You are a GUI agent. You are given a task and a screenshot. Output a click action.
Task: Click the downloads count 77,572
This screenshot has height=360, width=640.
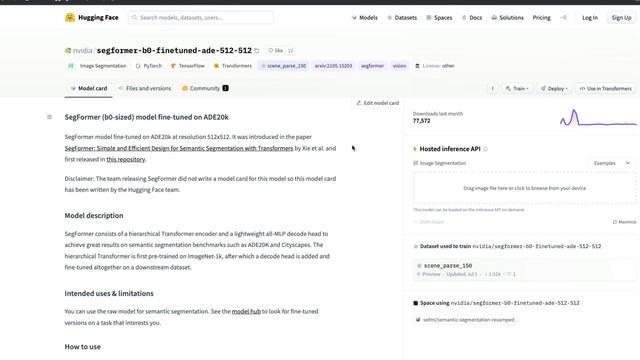421,121
